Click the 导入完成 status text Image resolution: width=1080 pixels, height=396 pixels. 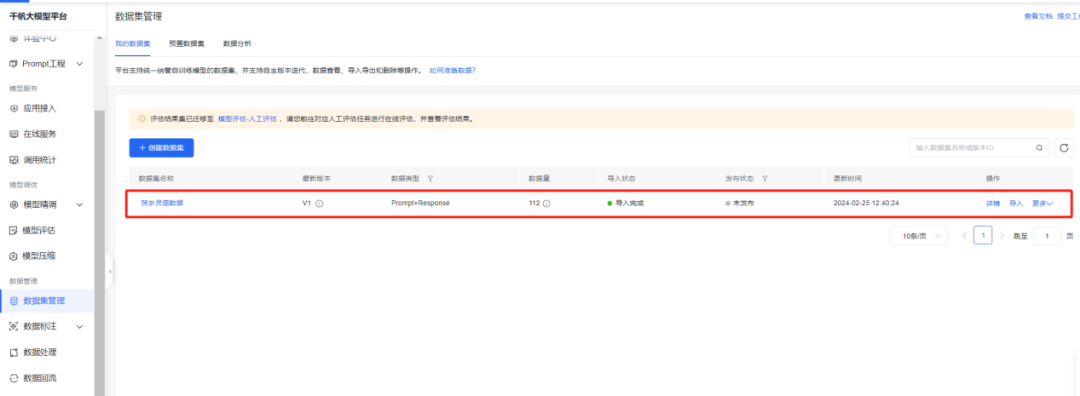click(x=629, y=204)
